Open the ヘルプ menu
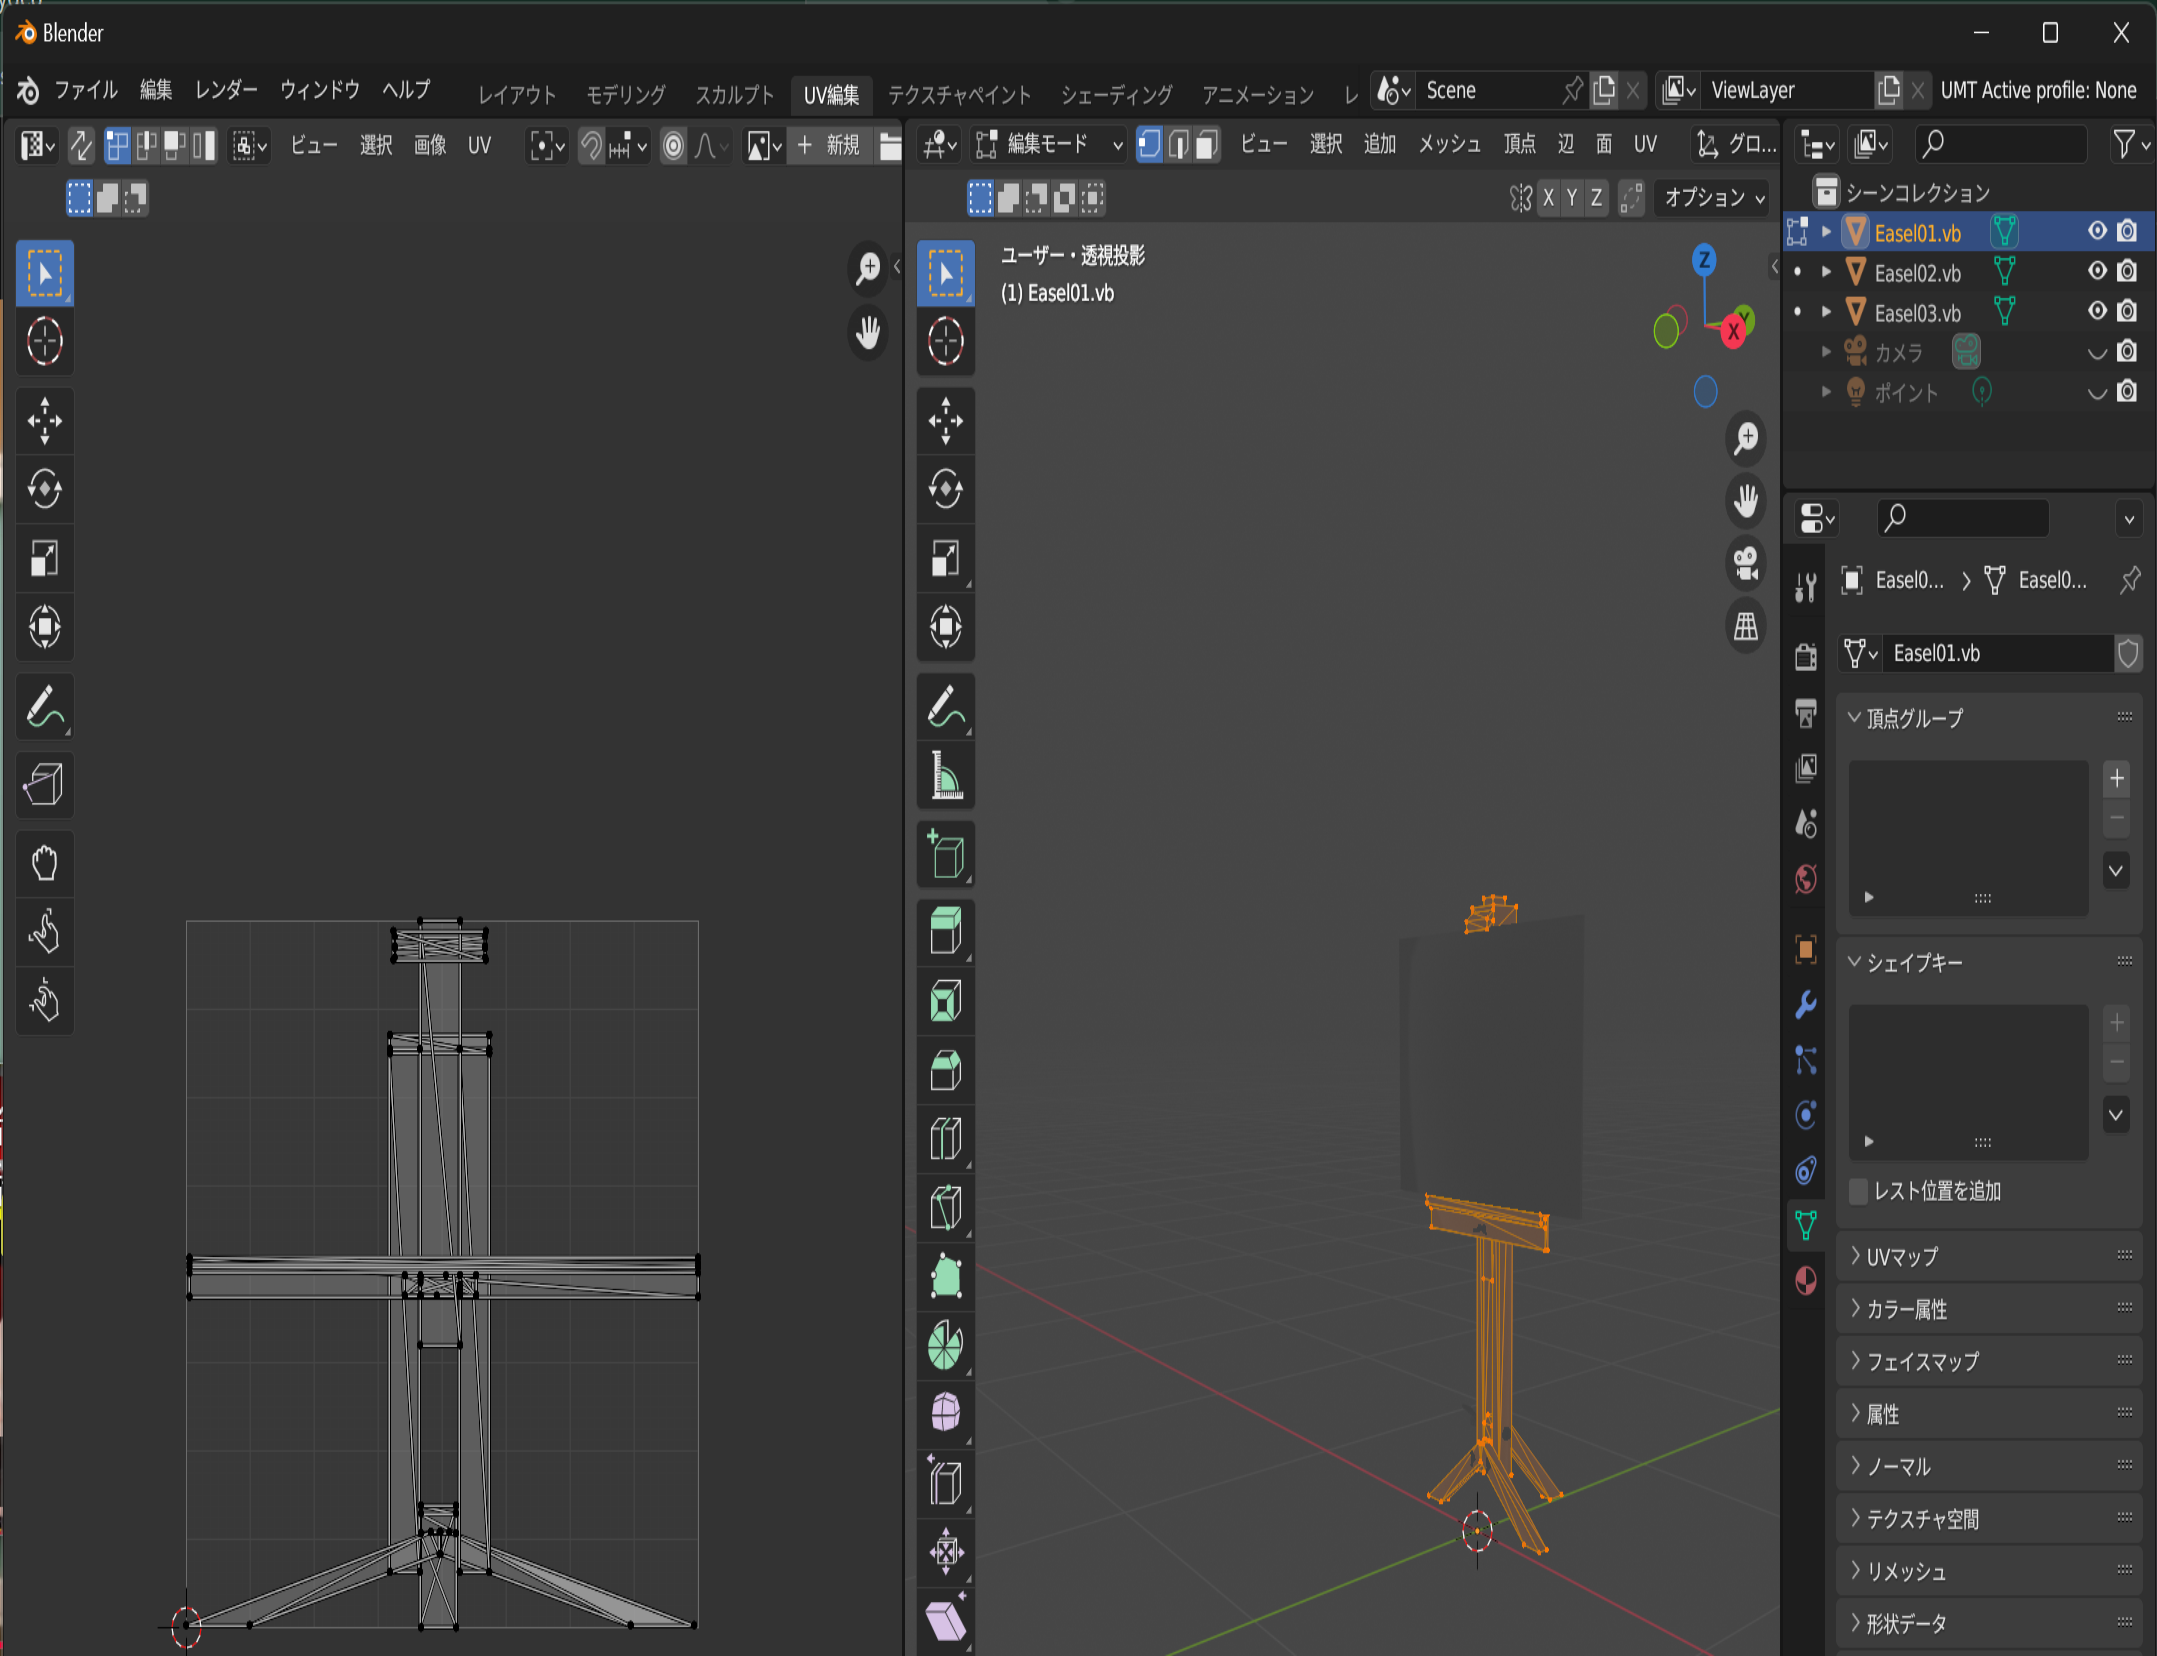The height and width of the screenshot is (1656, 2157). [x=406, y=90]
